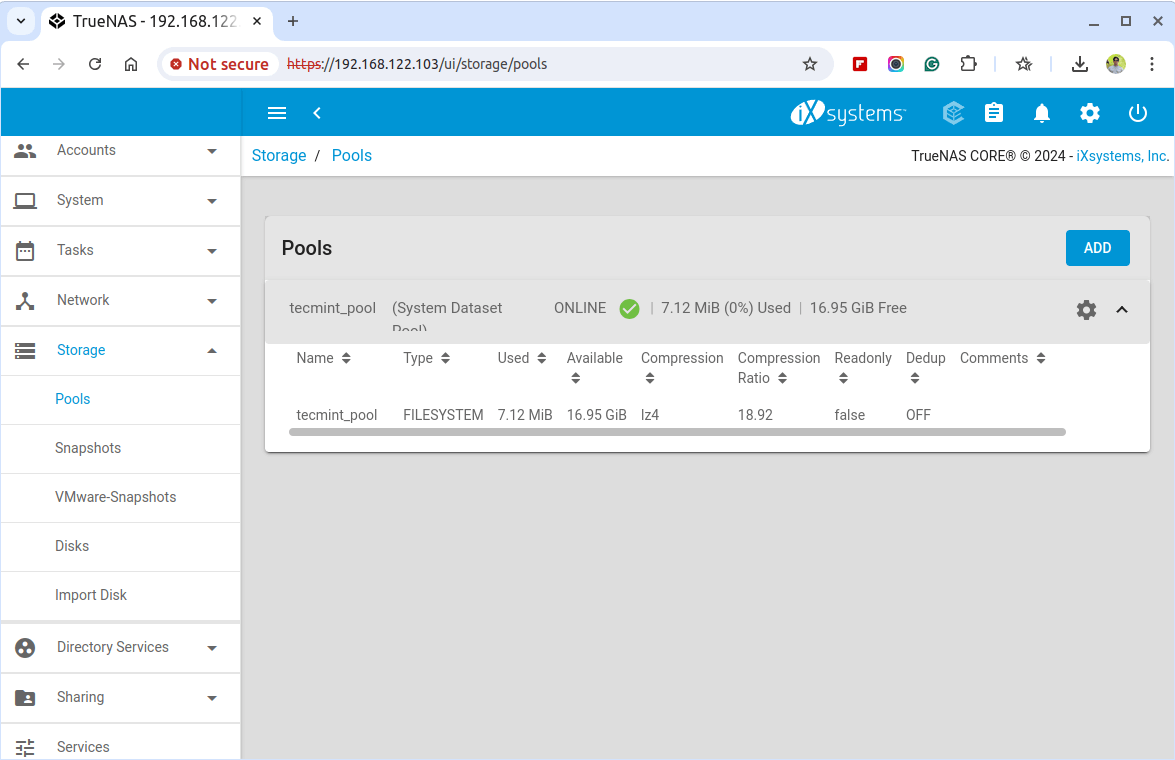Click the Grammarly extension icon
Viewport: 1175px width, 760px height.
(x=931, y=64)
